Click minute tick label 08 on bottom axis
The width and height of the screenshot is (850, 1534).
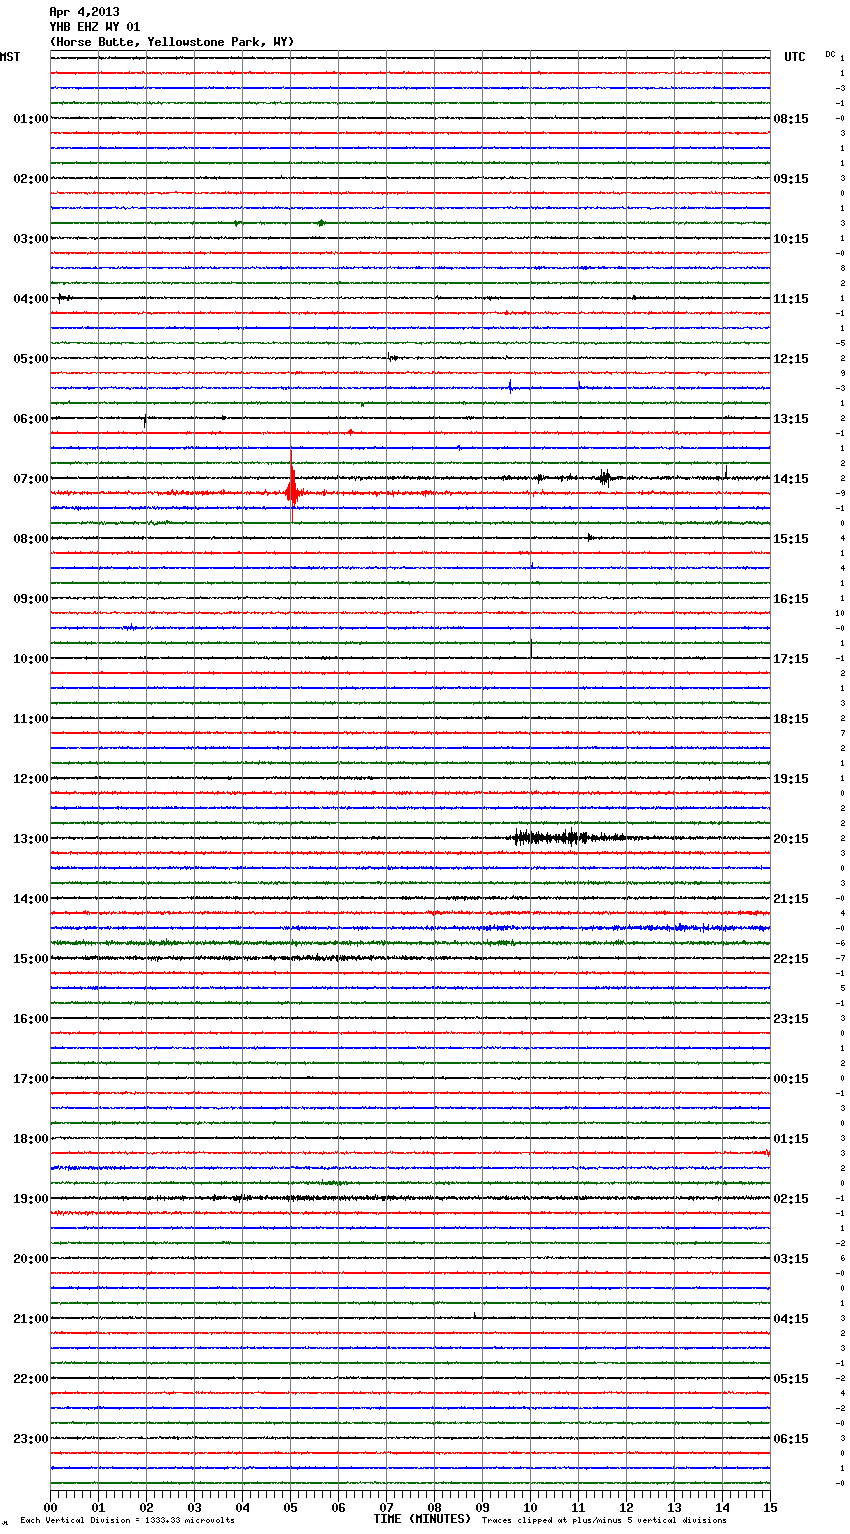coord(434,1507)
